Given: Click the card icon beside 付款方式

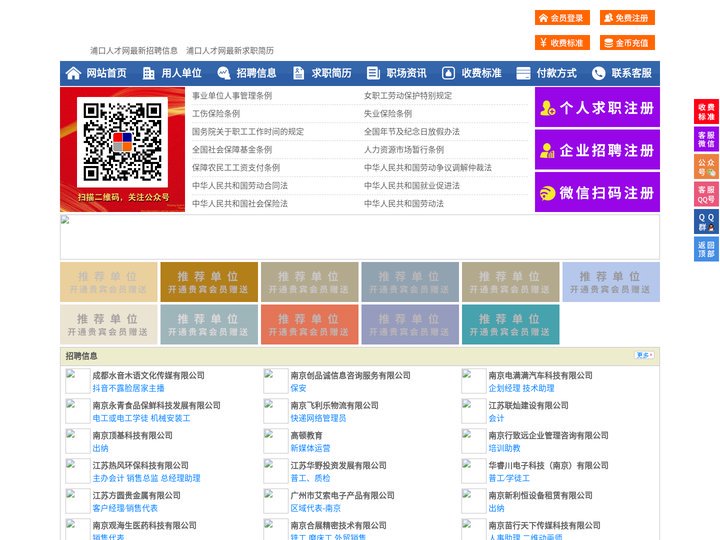Looking at the screenshot, I should pyautogui.click(x=523, y=73).
